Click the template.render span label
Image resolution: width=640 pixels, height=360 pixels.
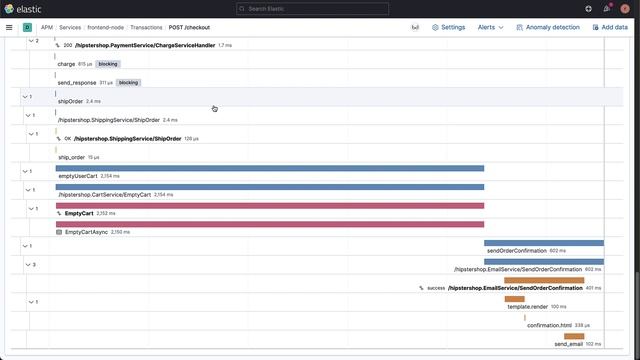coord(527,307)
